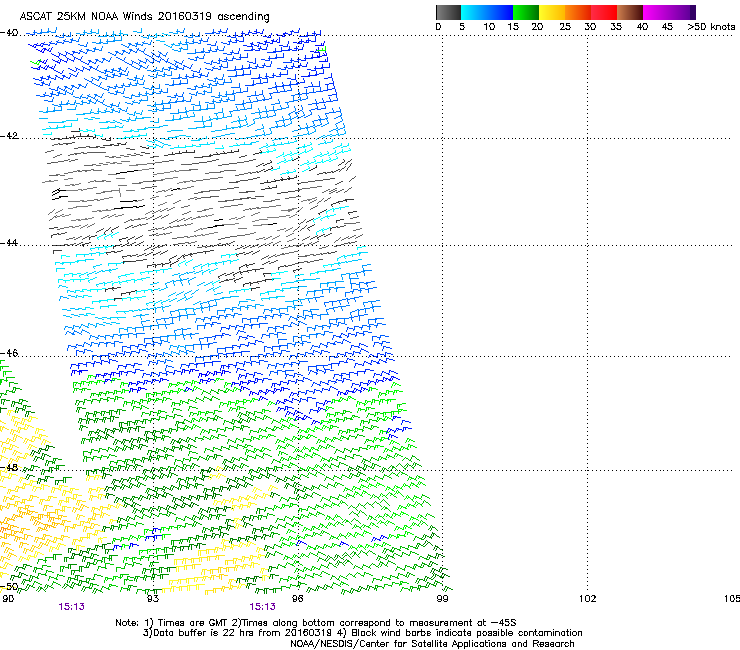Screen dimensions: 740x650
Task: Click the >50 knots legend label
Action: 711,27
